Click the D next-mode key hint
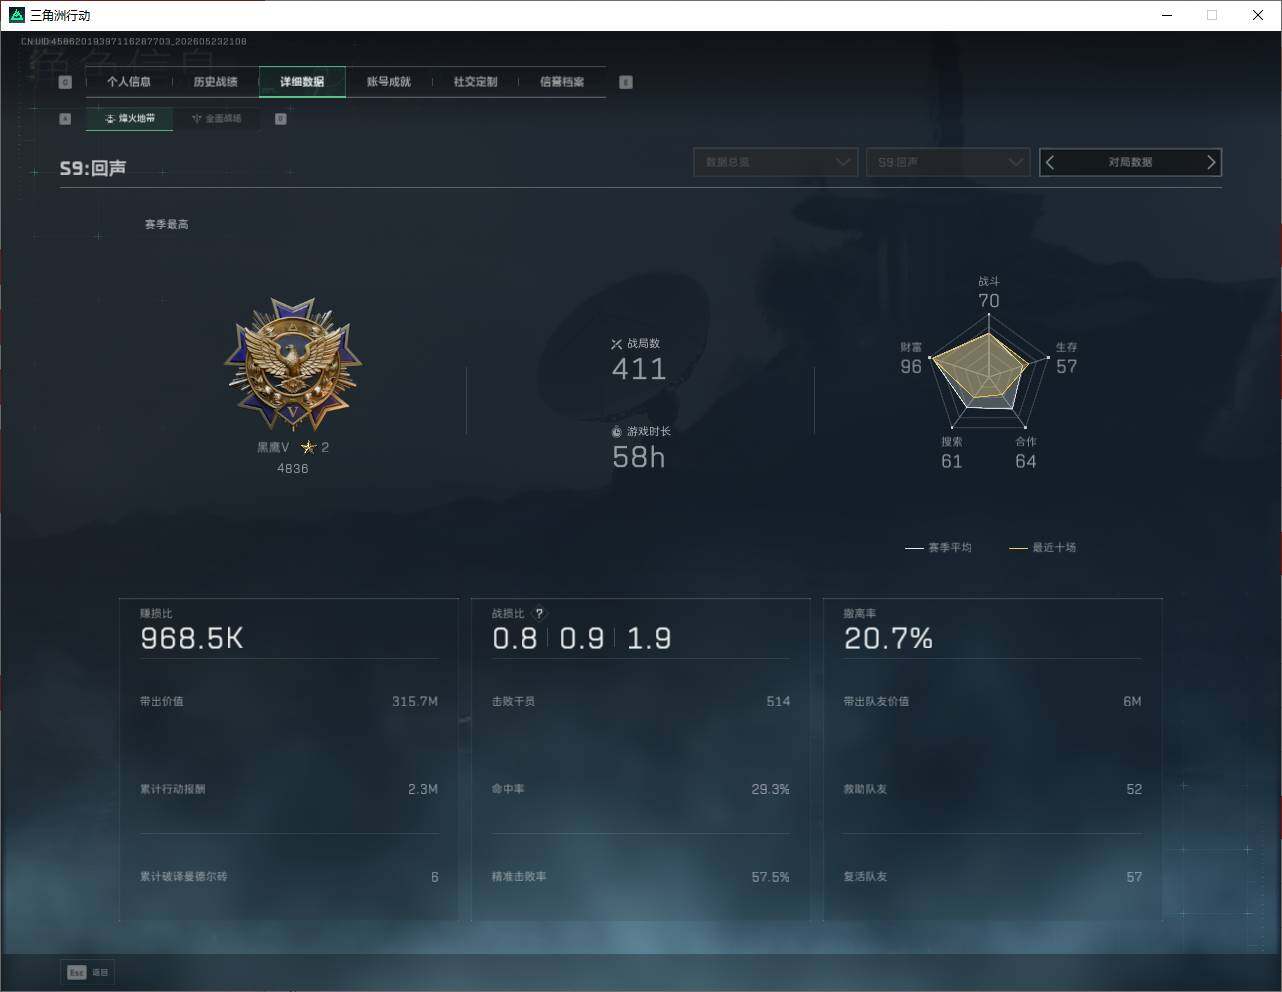1282x992 pixels. click(281, 119)
